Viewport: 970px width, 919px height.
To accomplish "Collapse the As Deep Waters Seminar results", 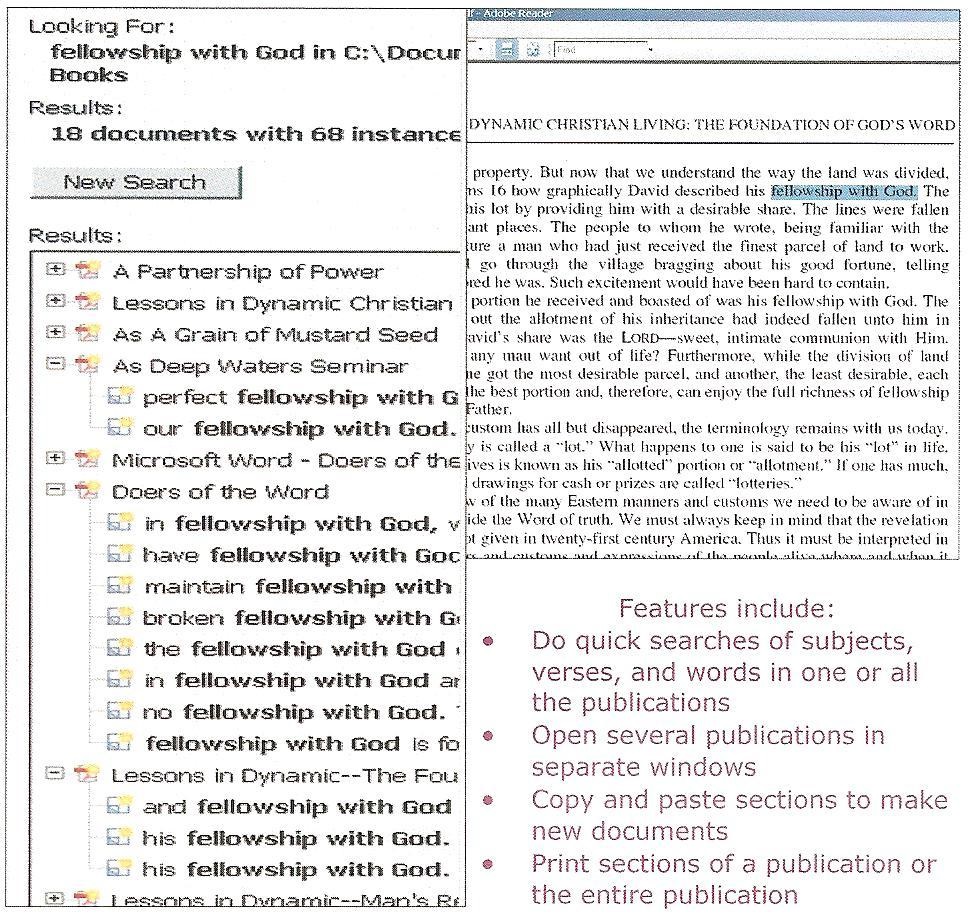I will point(56,364).
